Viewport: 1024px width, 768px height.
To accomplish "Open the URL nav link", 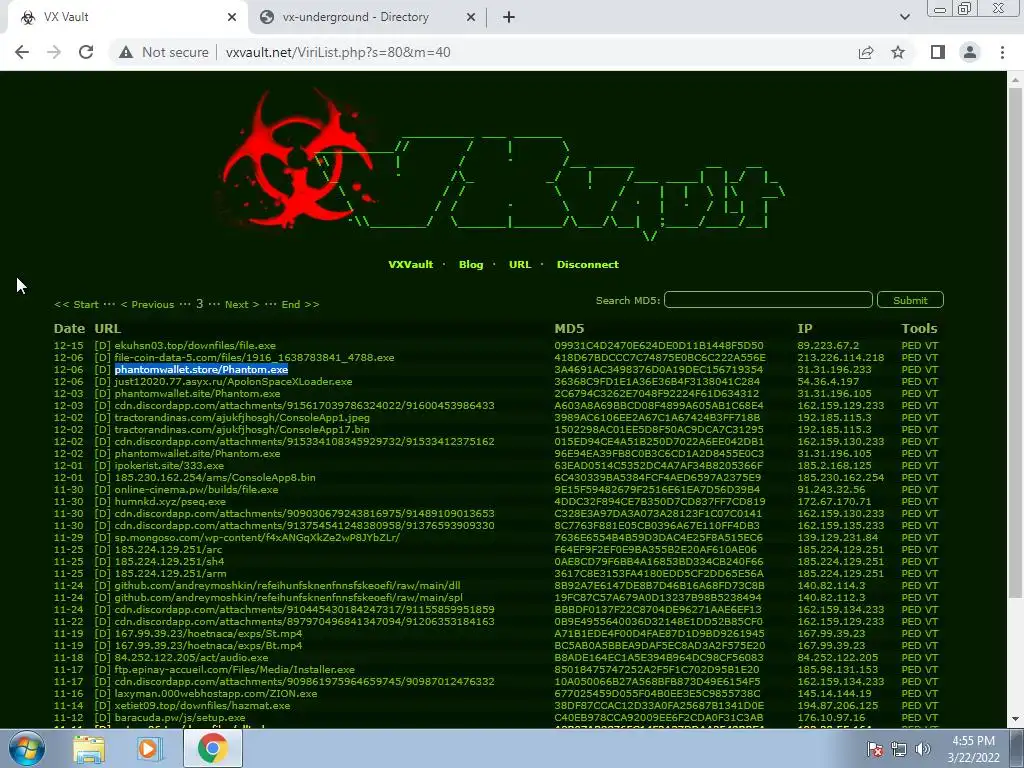I will pos(520,264).
